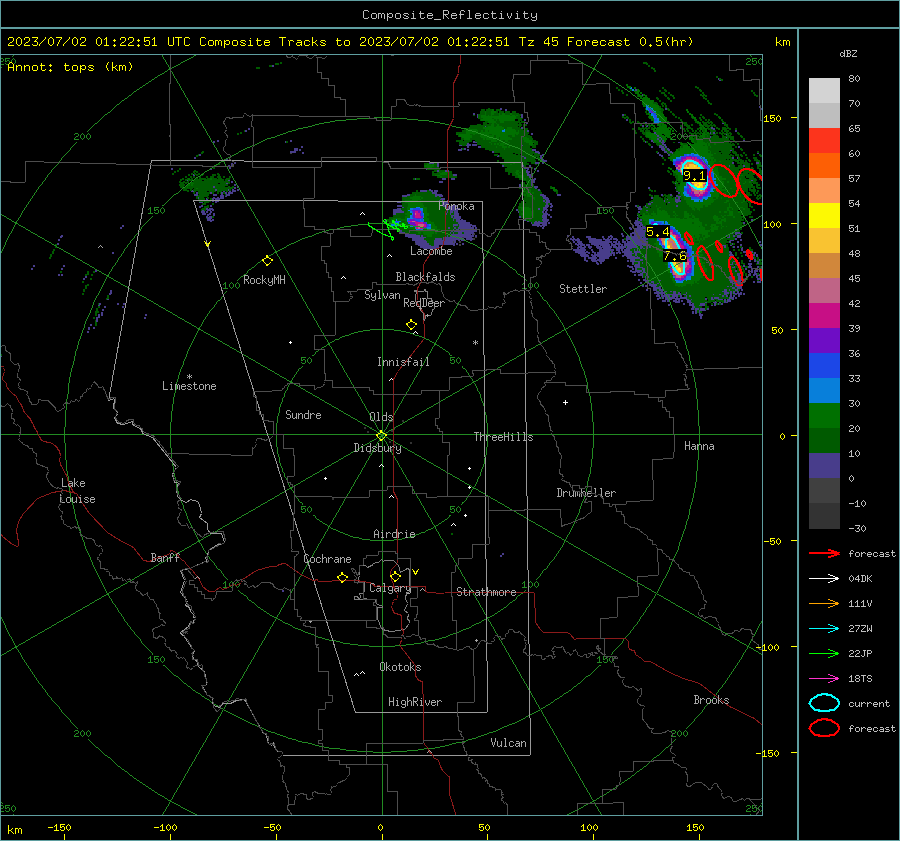Click the yellow diamond marker beside RockyMH
This screenshot has width=900, height=841.
(267, 261)
